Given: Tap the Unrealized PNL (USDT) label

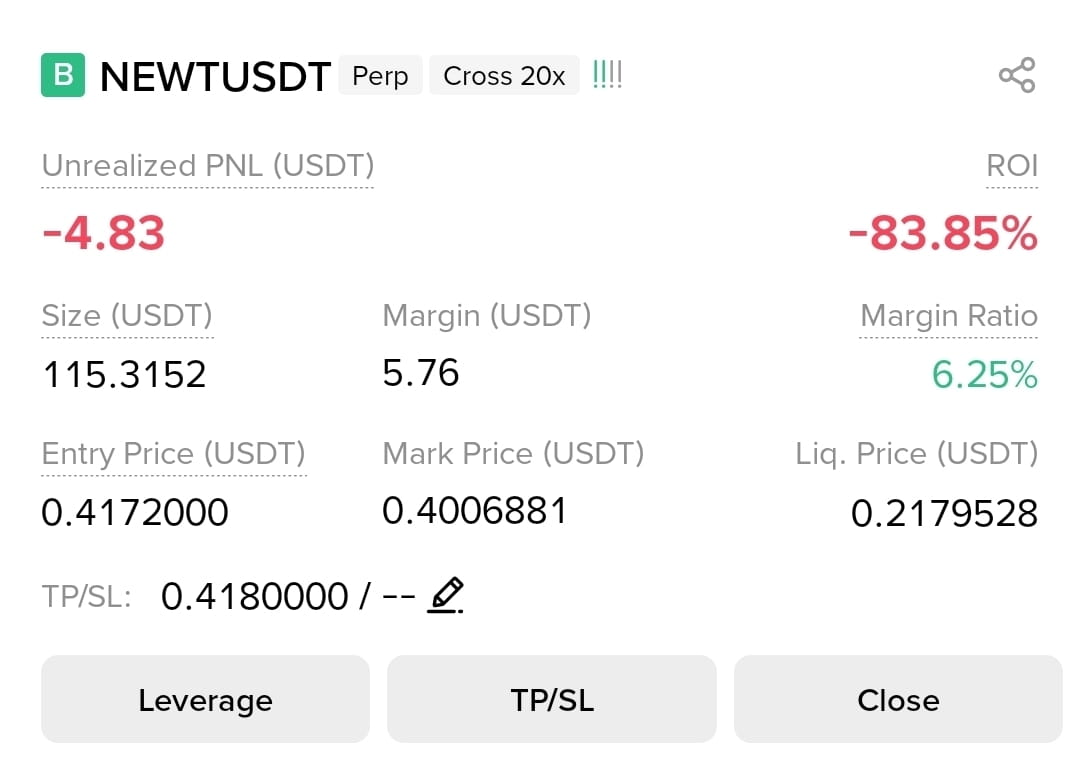Looking at the screenshot, I should 208,166.
